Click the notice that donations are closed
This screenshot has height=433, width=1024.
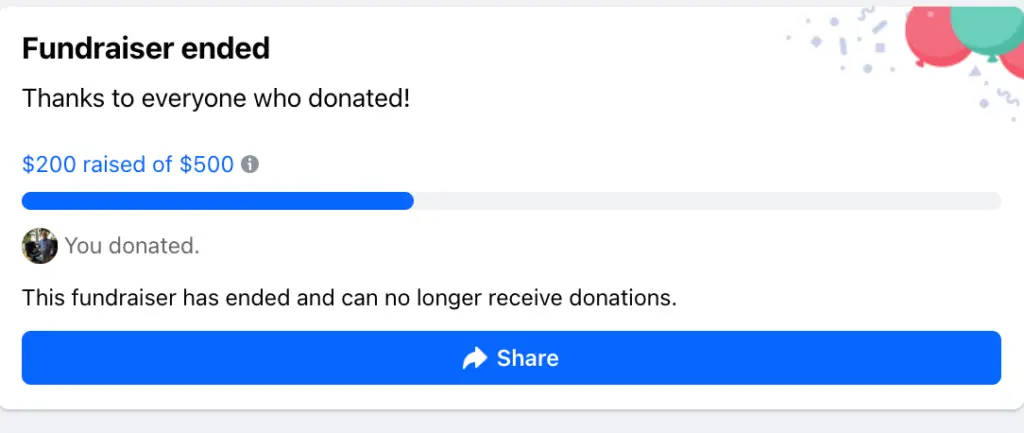[x=349, y=297]
